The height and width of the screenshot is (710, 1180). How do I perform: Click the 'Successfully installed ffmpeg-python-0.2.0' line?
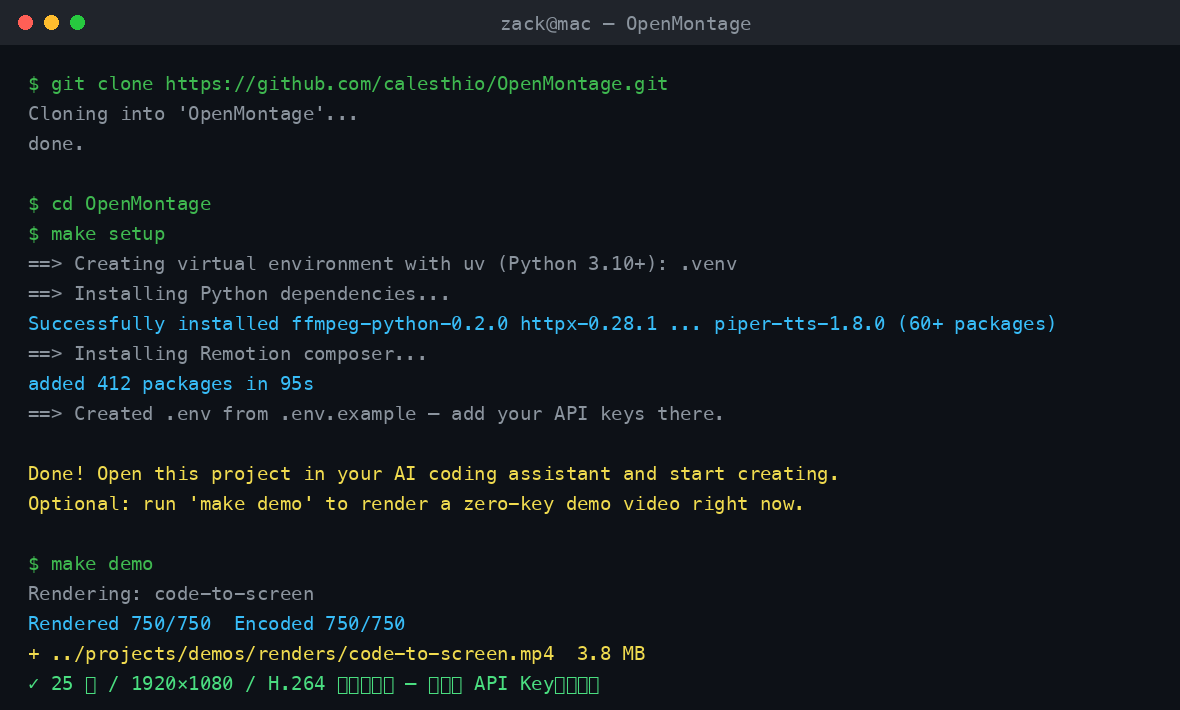[x=542, y=324]
